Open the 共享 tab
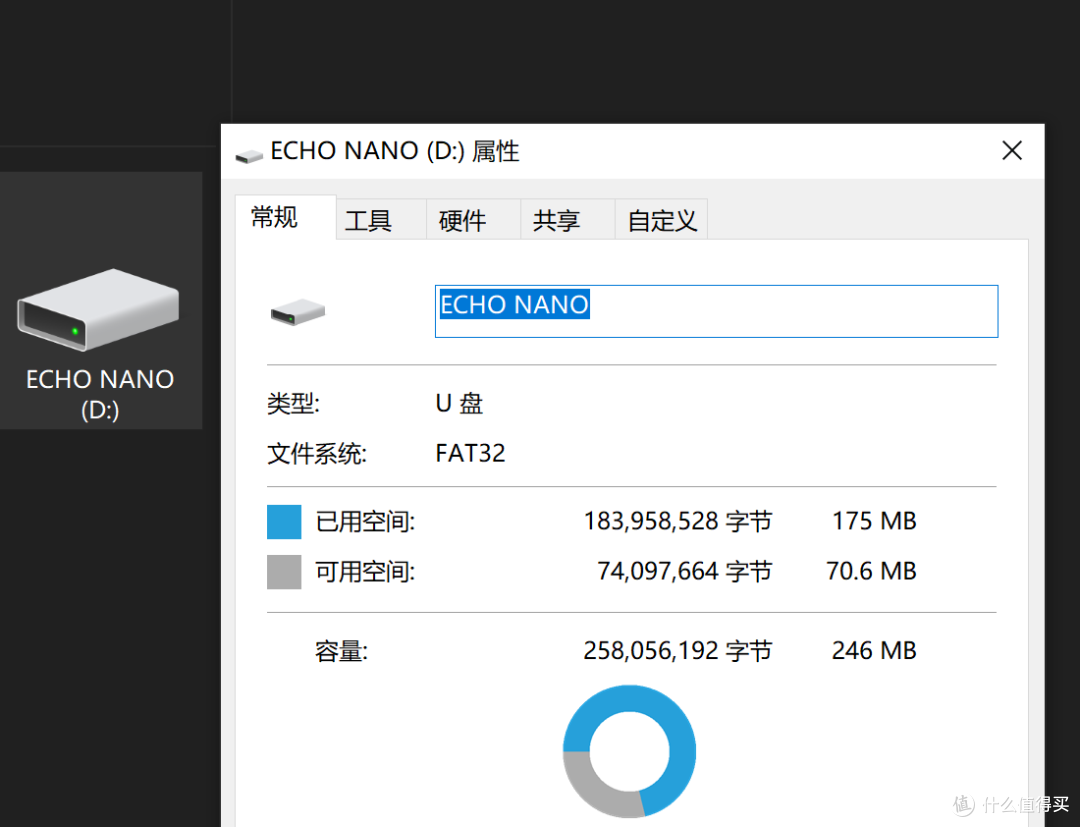 [x=567, y=220]
